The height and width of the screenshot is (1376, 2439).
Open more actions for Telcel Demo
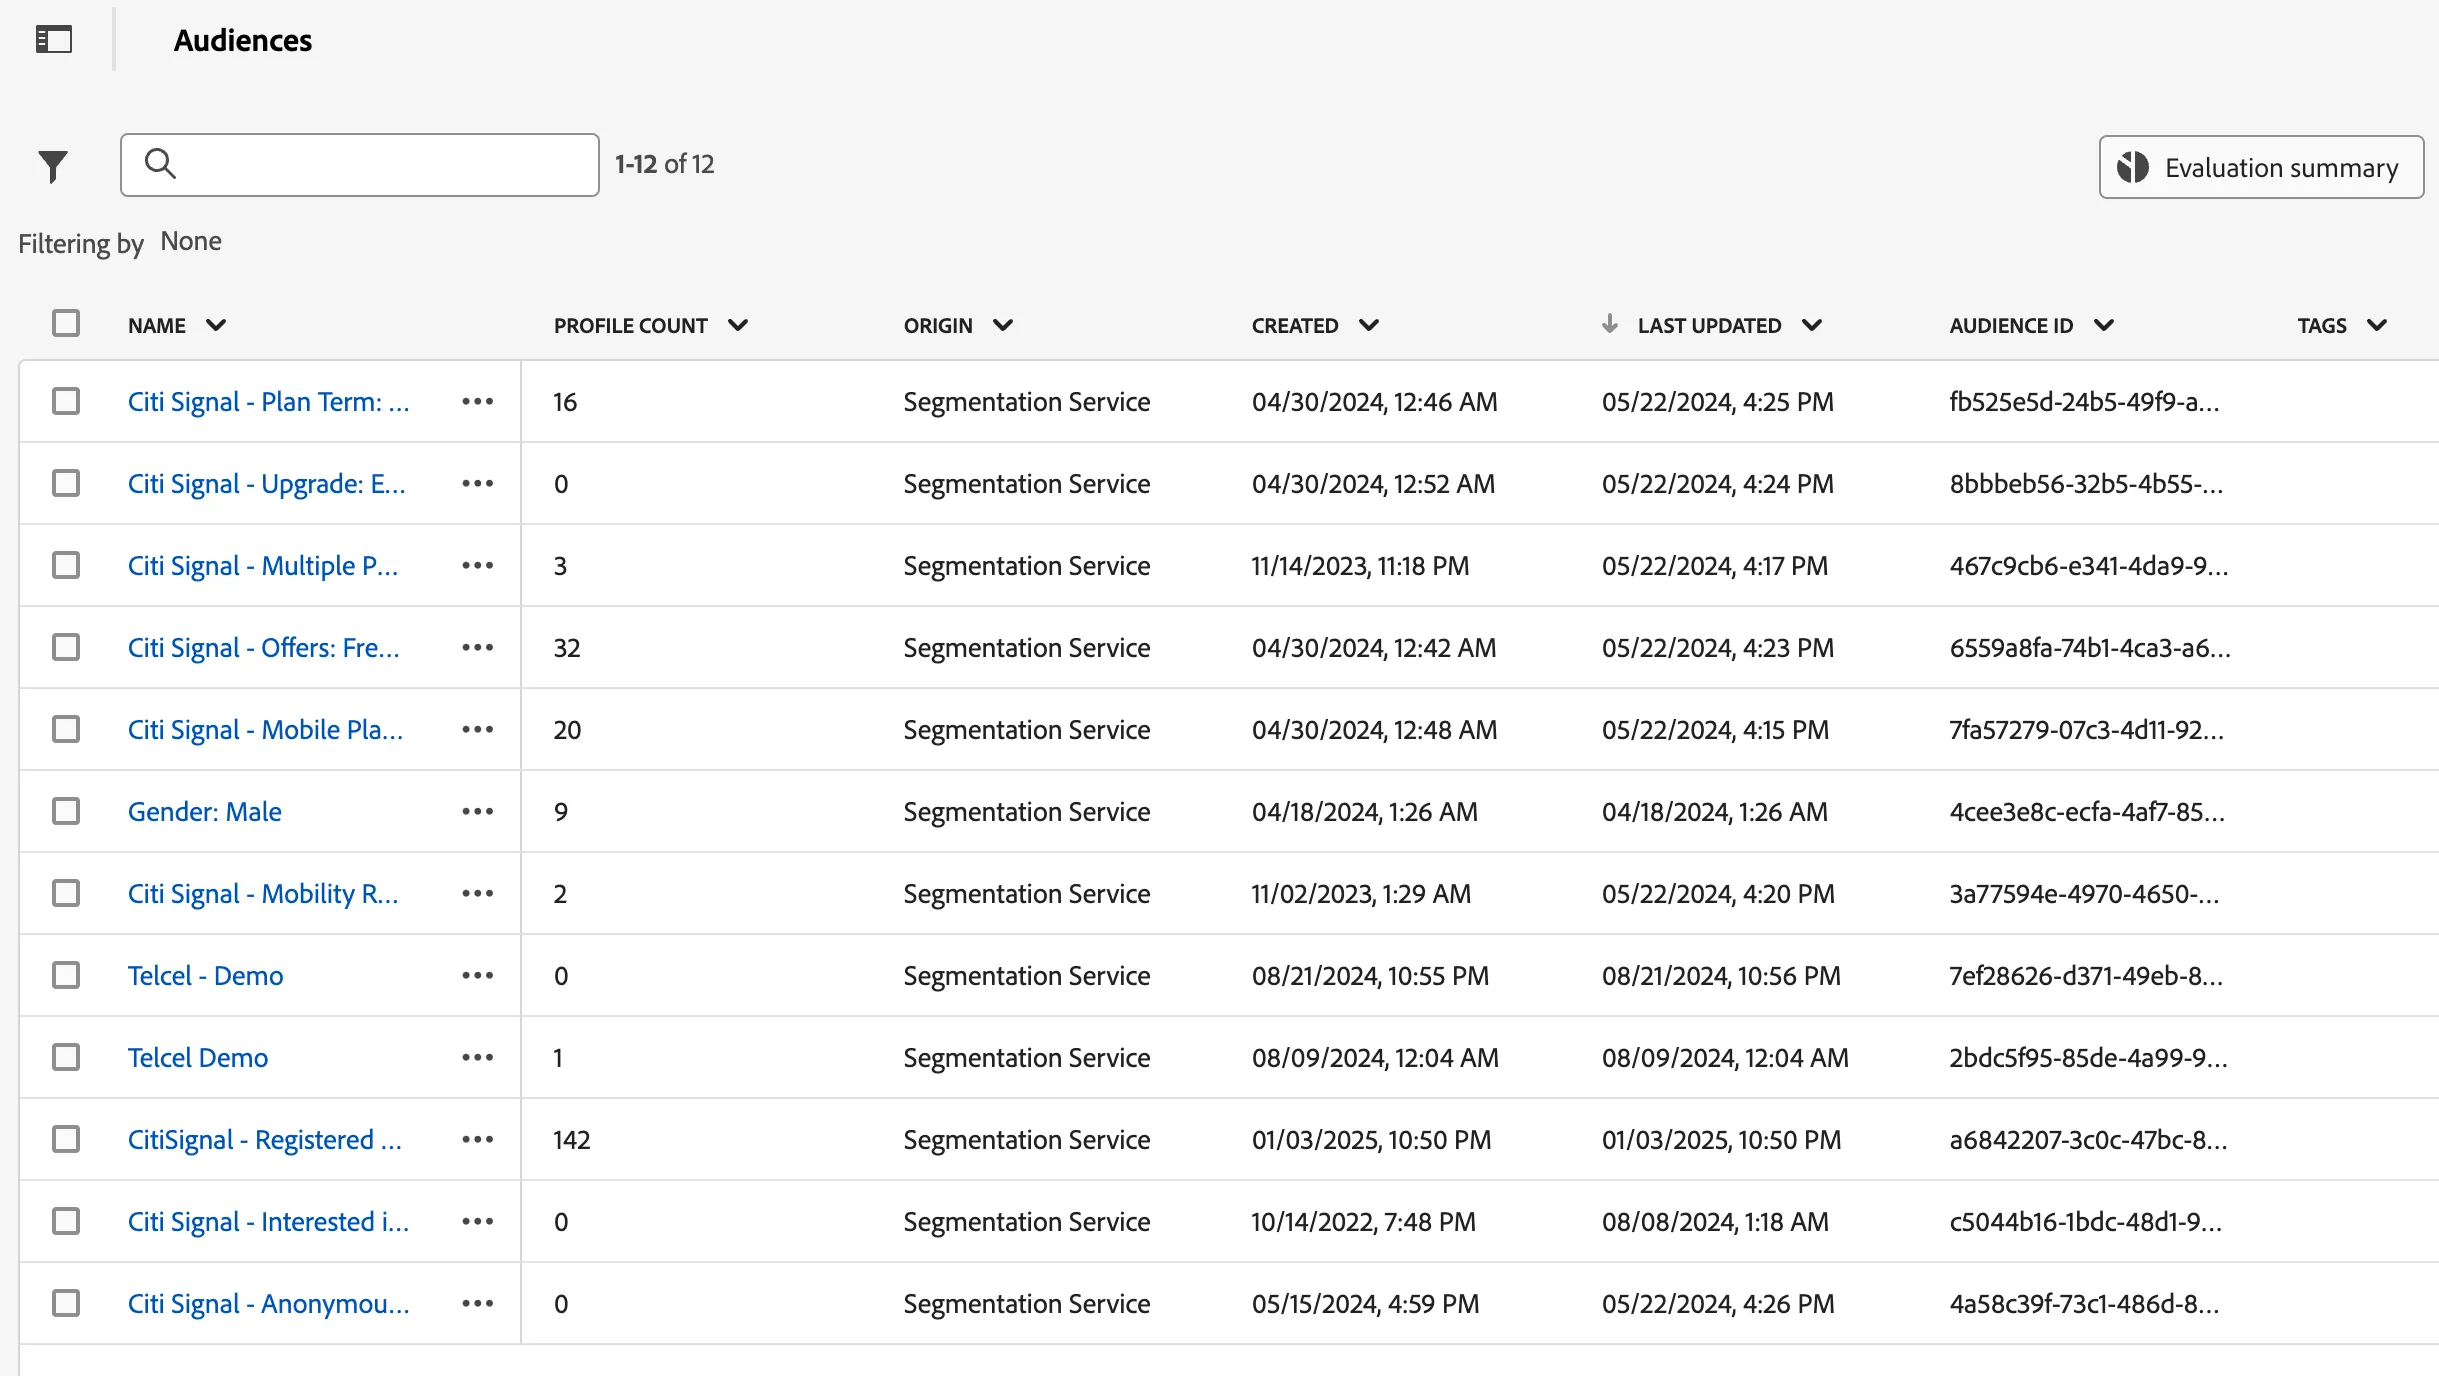[x=478, y=1058]
